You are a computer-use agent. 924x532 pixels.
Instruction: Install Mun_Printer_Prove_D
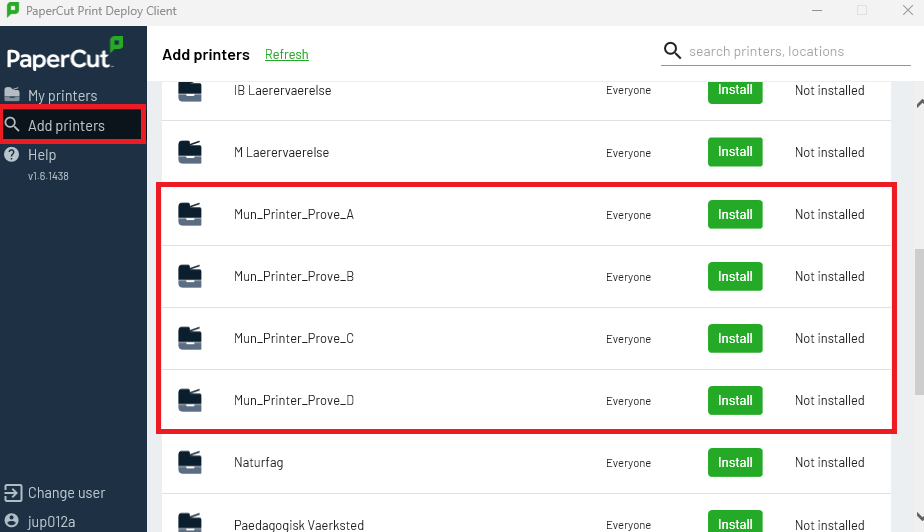tap(735, 401)
